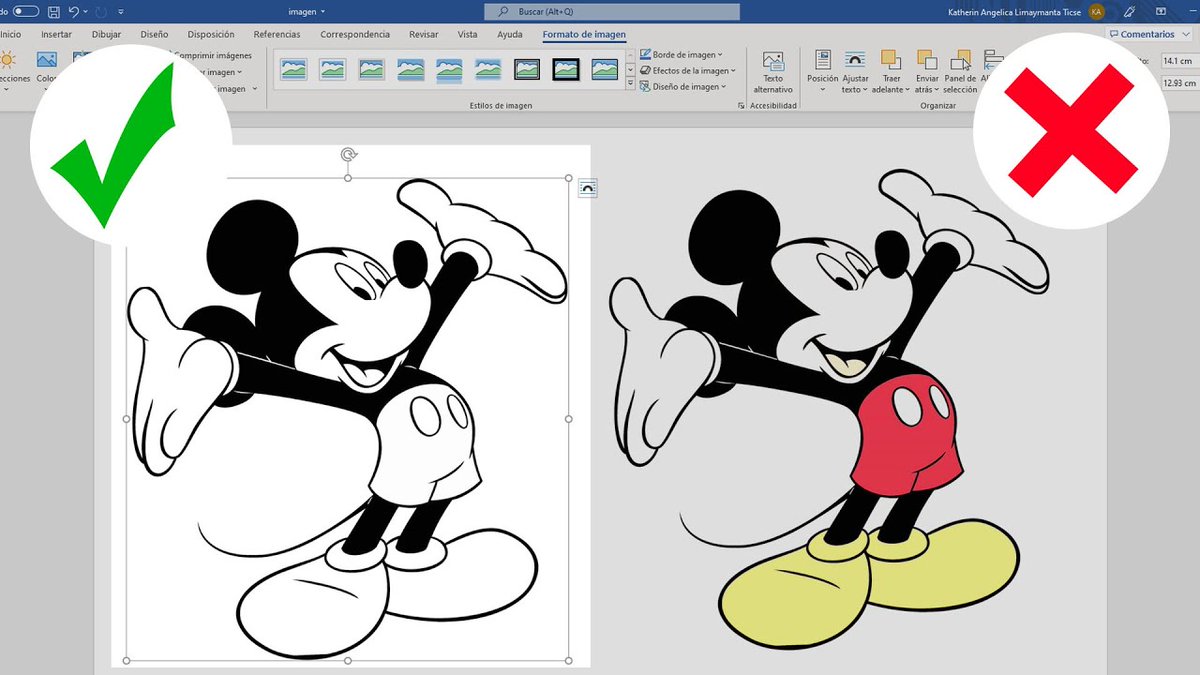This screenshot has width=1200, height=675.
Task: Click the image rotation handle
Action: click(x=348, y=155)
